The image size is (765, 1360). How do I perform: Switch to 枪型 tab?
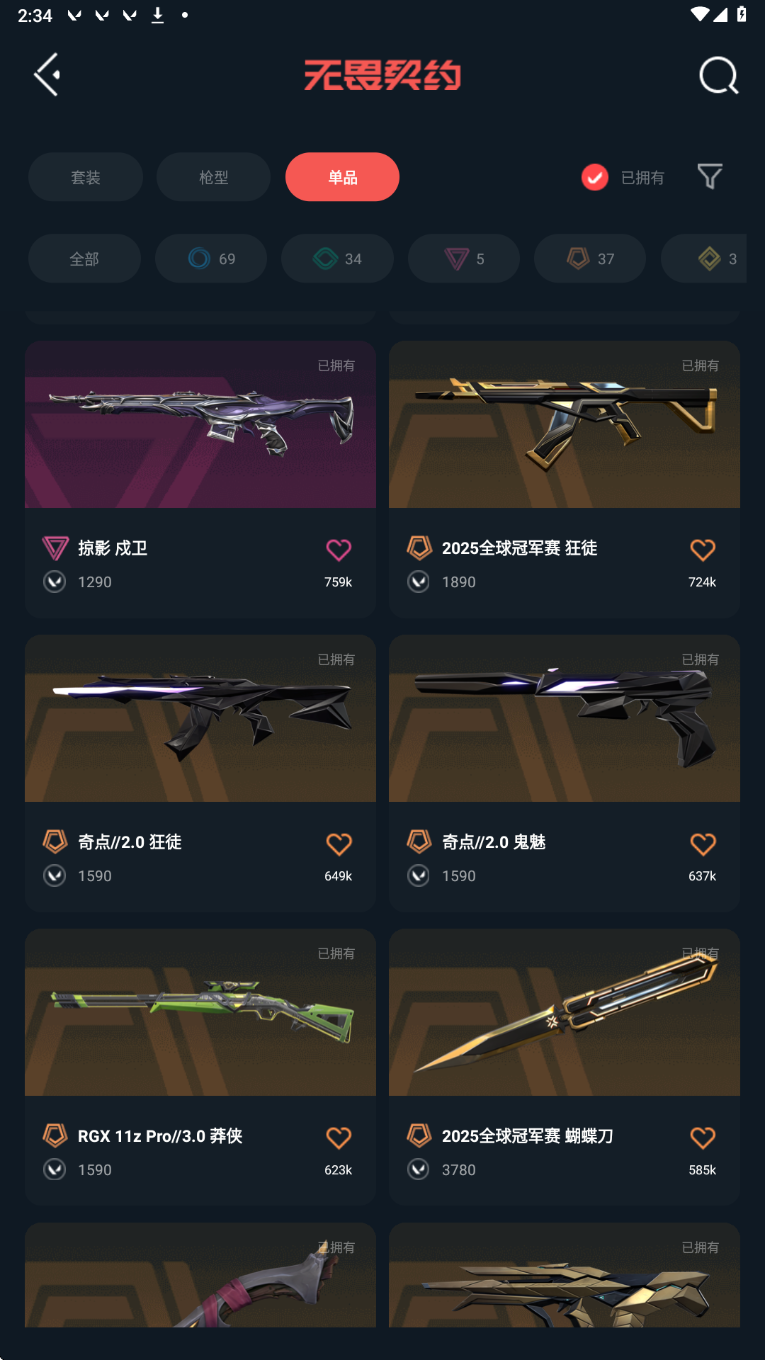tap(214, 177)
